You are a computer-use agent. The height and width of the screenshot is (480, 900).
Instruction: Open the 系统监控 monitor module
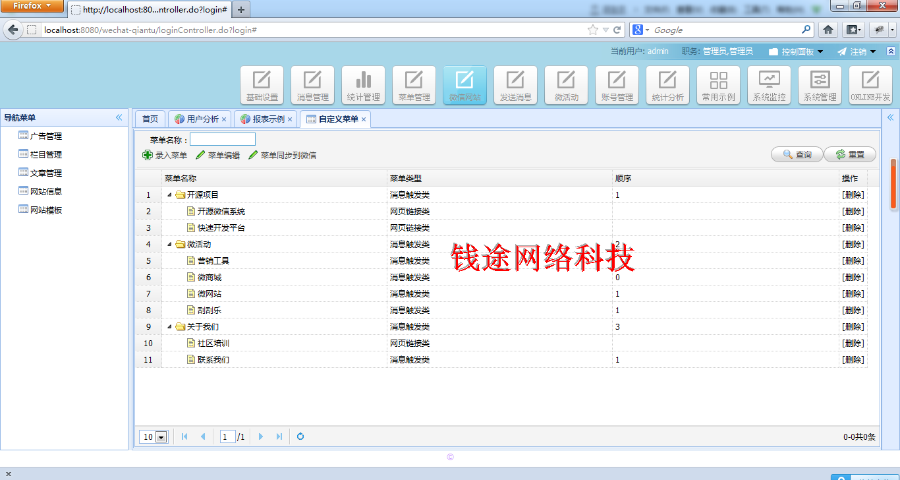coord(769,85)
